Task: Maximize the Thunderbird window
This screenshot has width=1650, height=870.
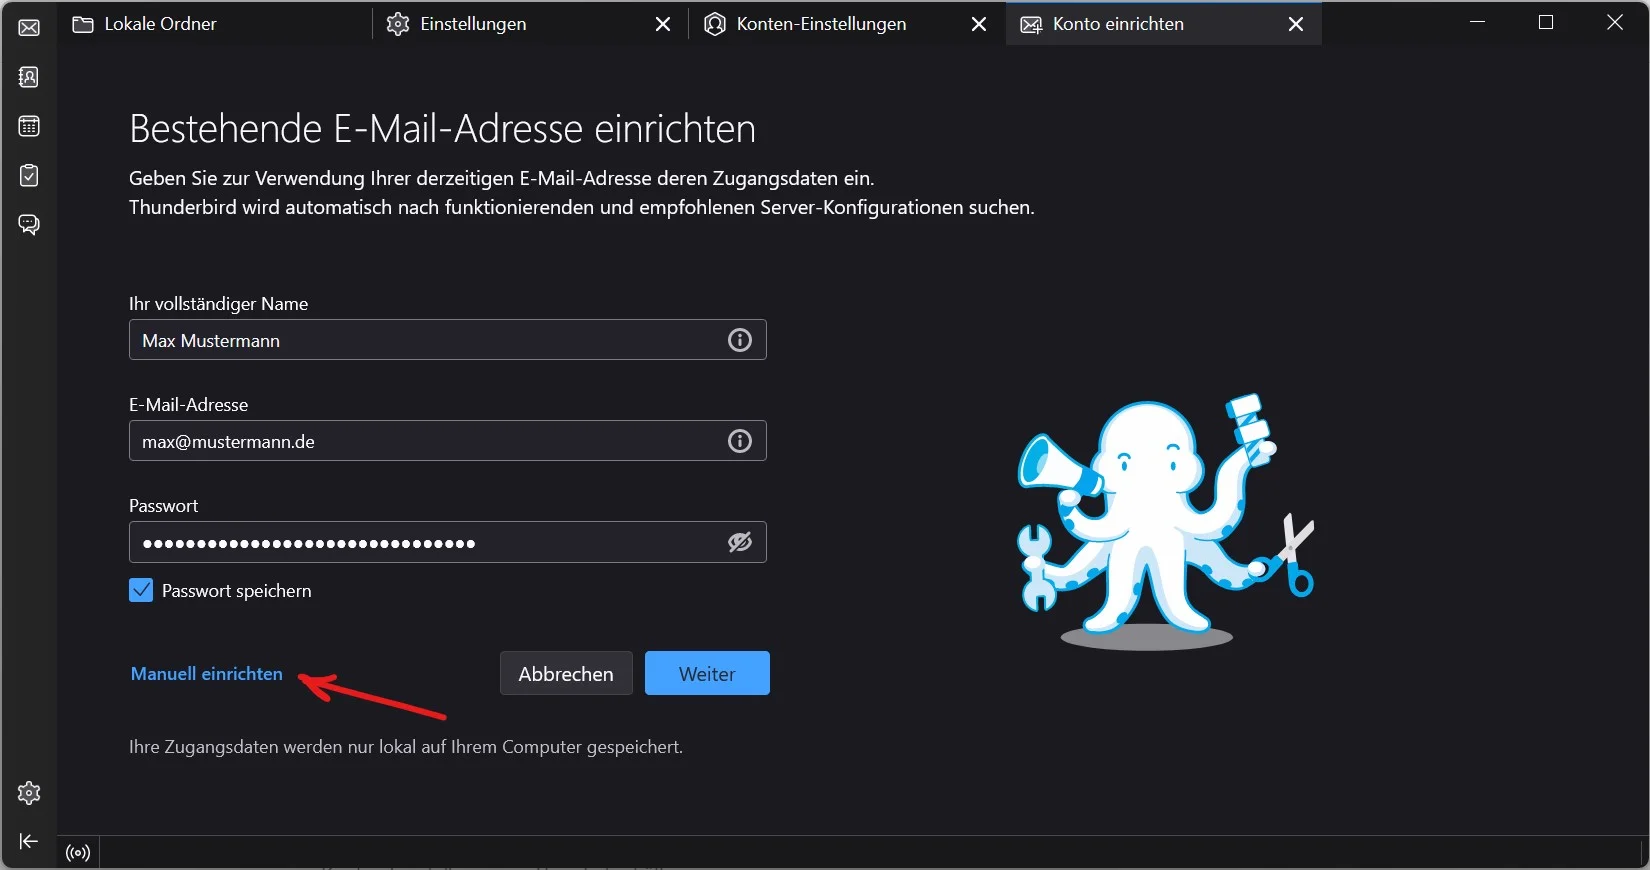Action: click(x=1546, y=22)
